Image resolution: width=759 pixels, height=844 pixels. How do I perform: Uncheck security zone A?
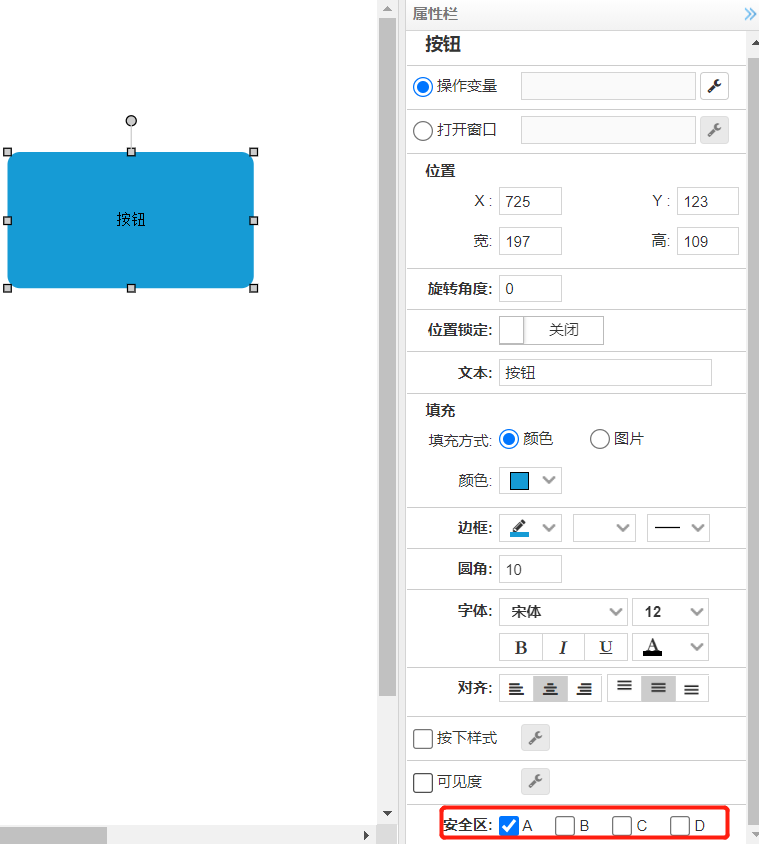[x=509, y=825]
